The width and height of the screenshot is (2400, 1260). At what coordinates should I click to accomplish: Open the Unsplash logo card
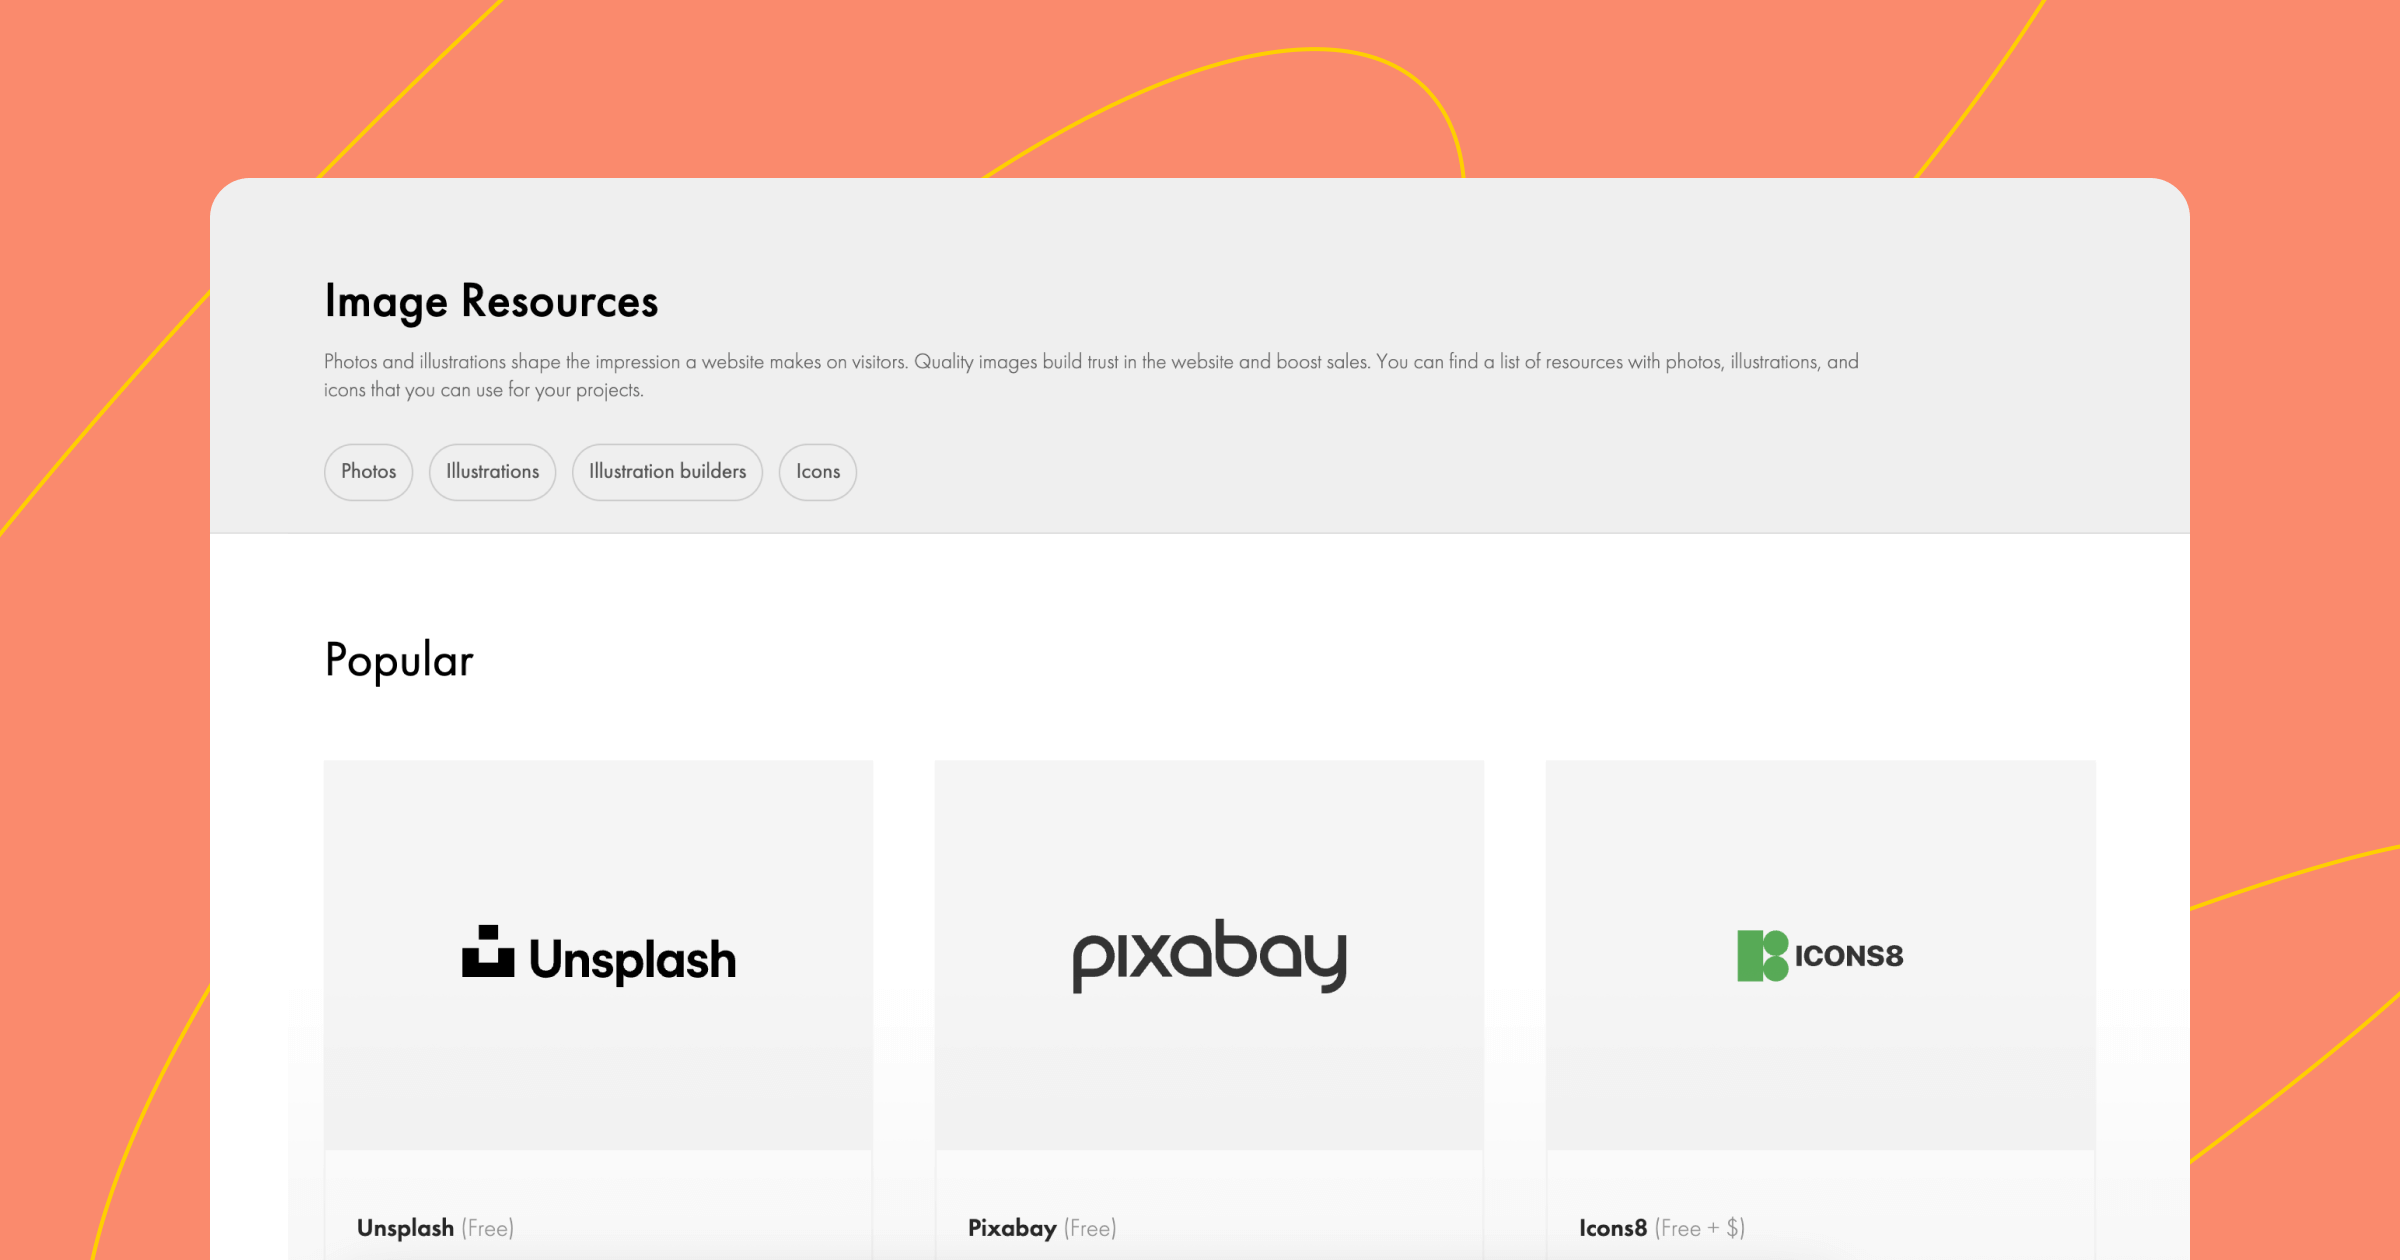click(598, 955)
